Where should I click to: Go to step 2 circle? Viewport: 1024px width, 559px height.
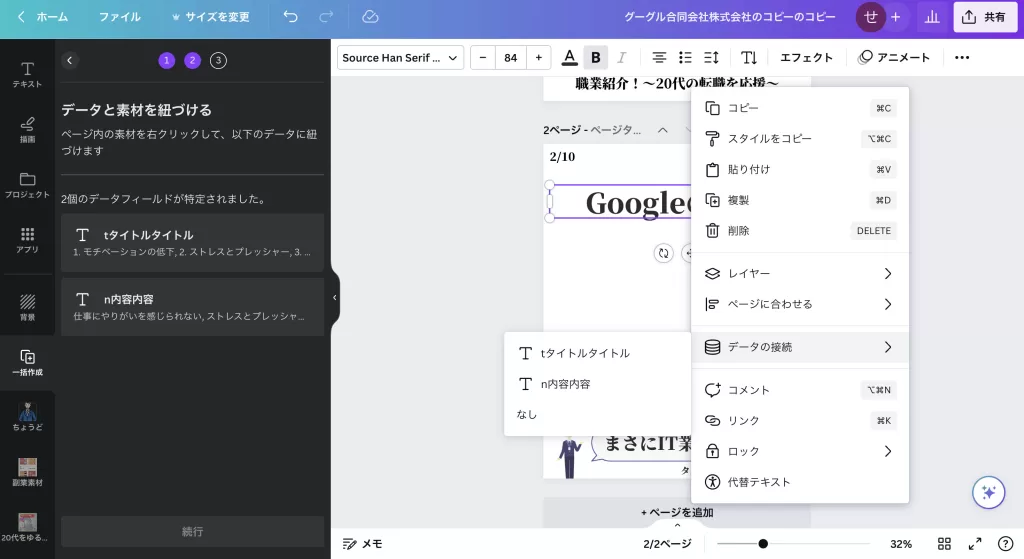pos(192,60)
